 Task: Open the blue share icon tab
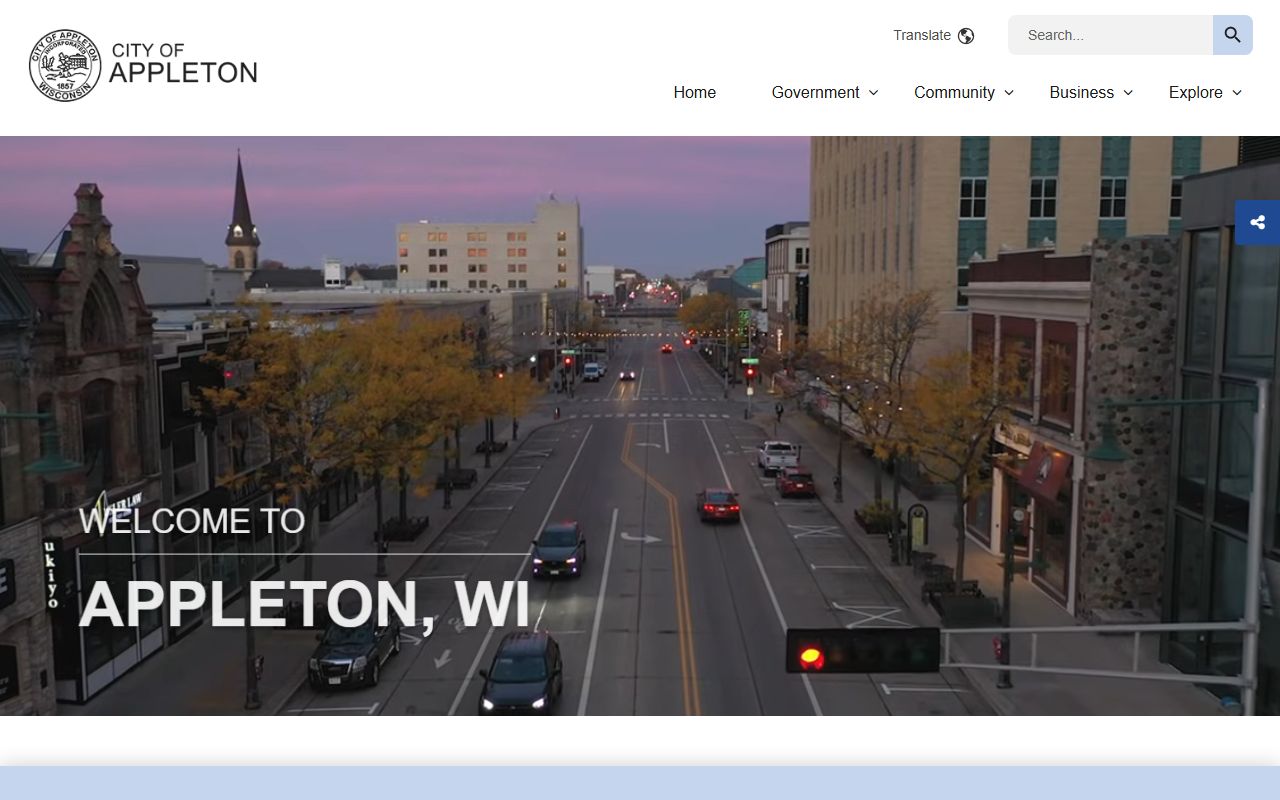coord(1257,222)
